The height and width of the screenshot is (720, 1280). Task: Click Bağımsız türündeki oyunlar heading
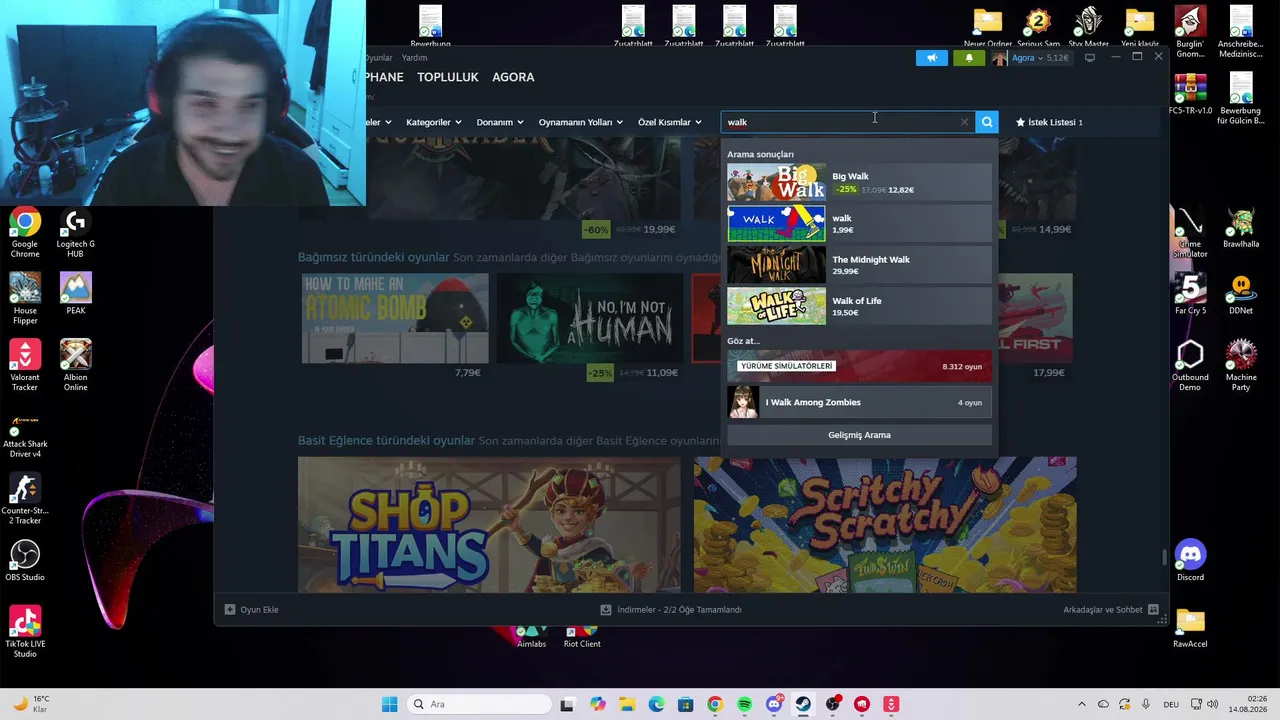pyautogui.click(x=373, y=257)
